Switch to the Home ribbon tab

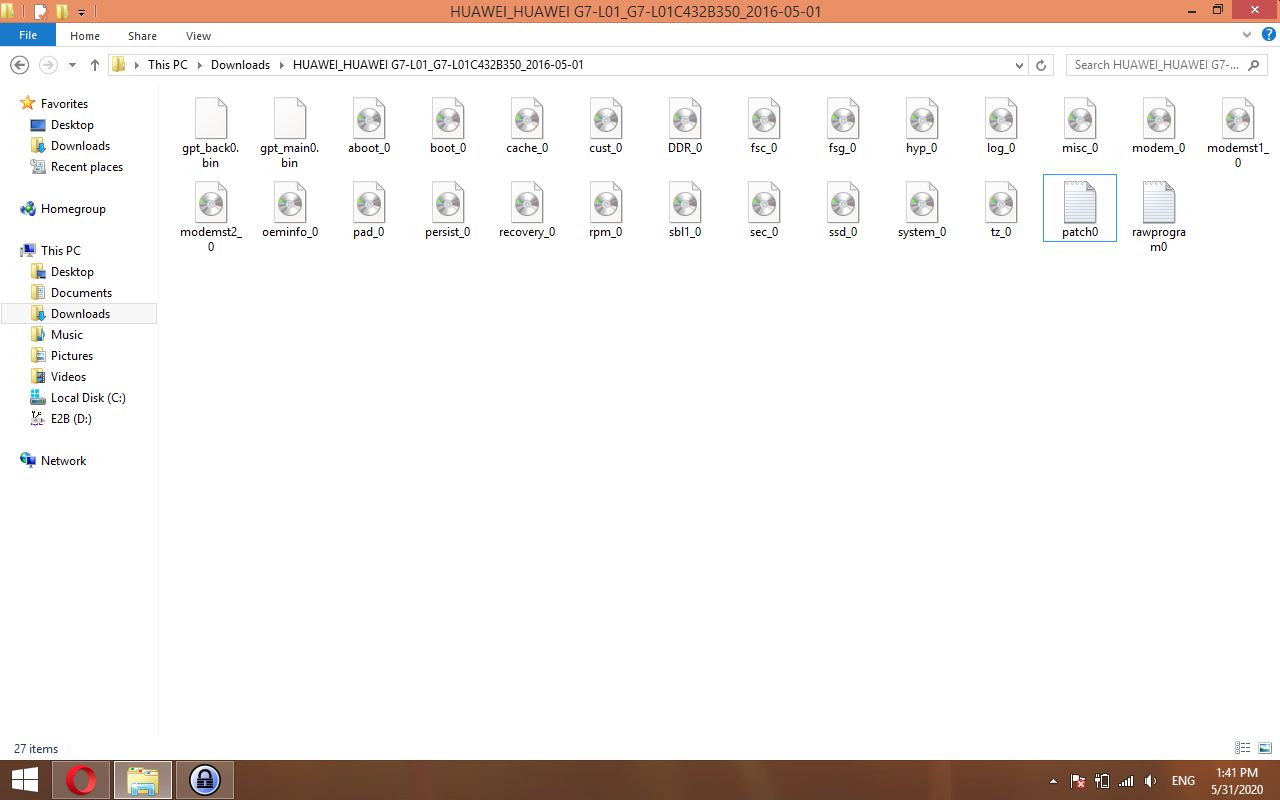point(85,36)
